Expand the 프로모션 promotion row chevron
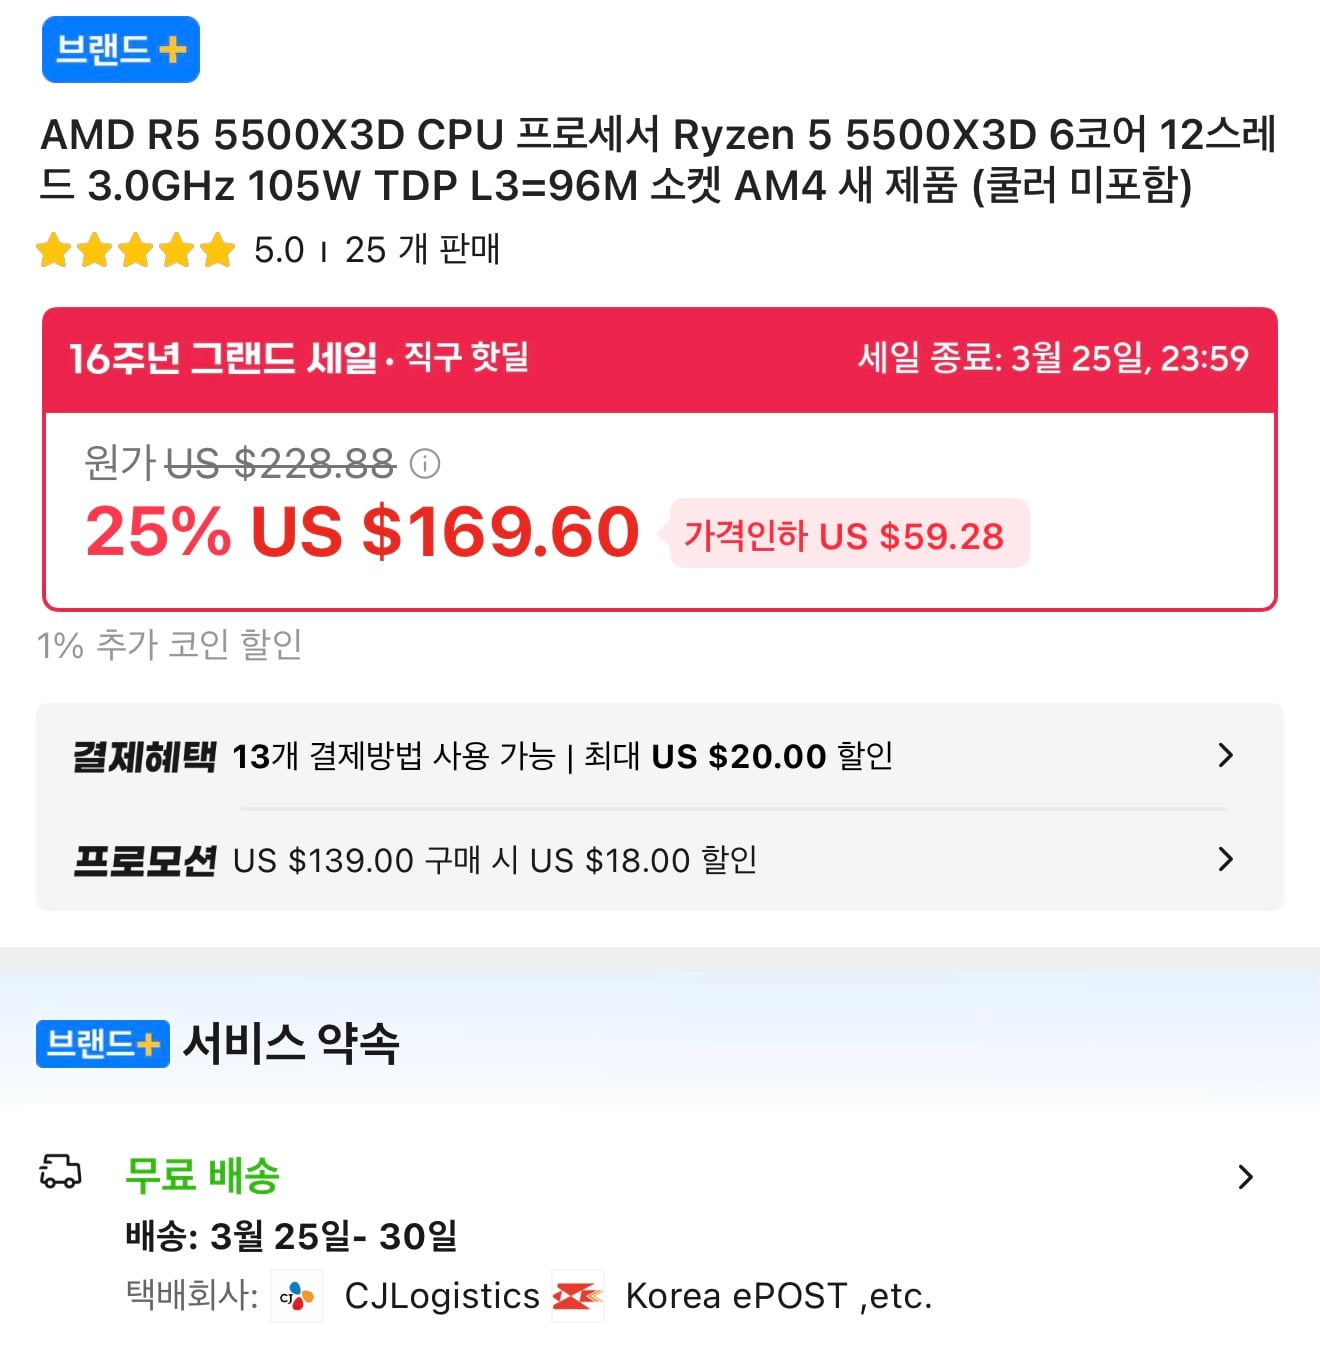The image size is (1320, 1368). (1225, 859)
